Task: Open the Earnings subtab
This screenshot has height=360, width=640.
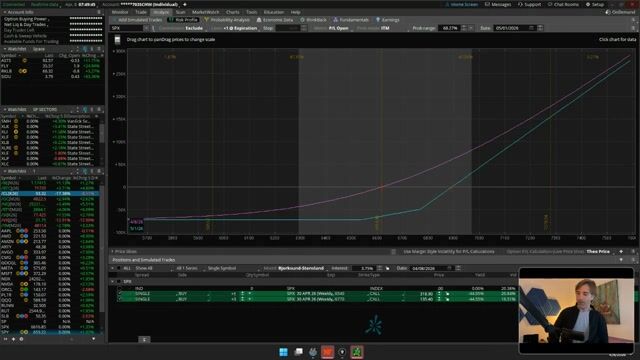Action: click(388, 20)
